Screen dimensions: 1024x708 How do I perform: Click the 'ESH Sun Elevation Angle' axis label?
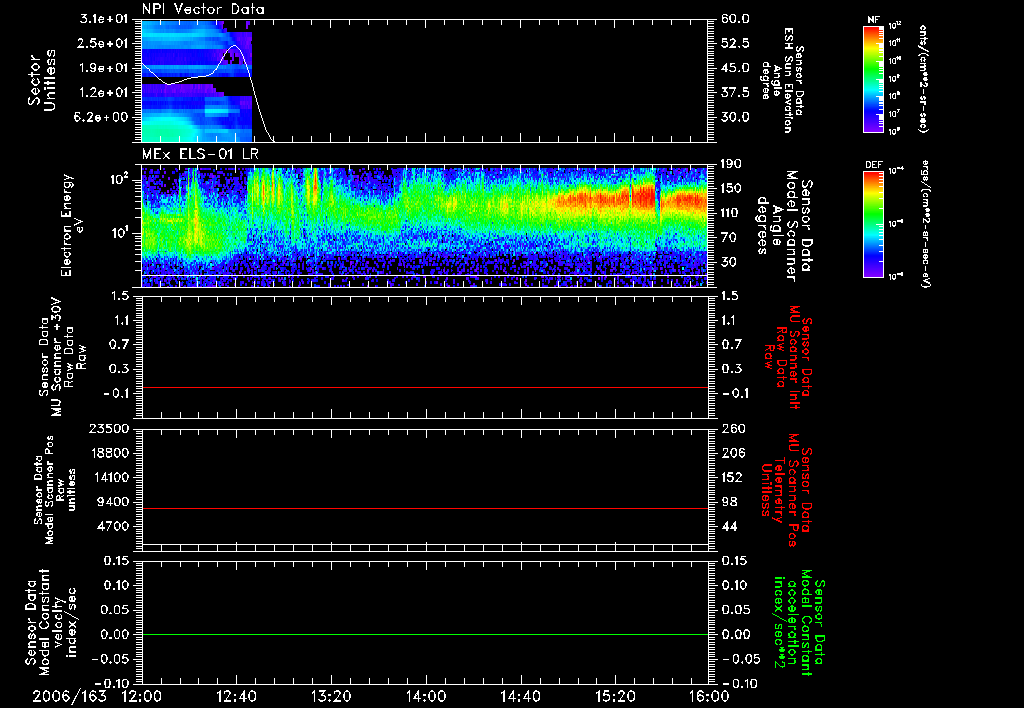(x=782, y=80)
